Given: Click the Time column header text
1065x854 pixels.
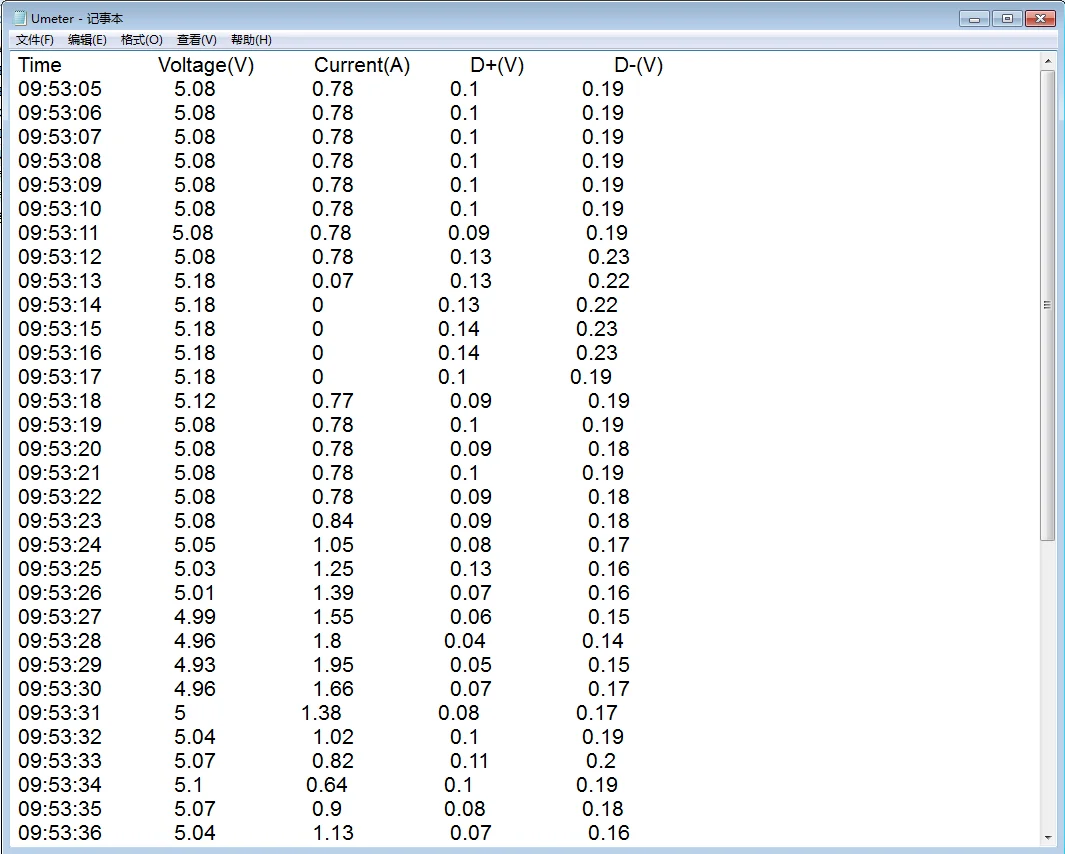Looking at the screenshot, I should tap(39, 65).
